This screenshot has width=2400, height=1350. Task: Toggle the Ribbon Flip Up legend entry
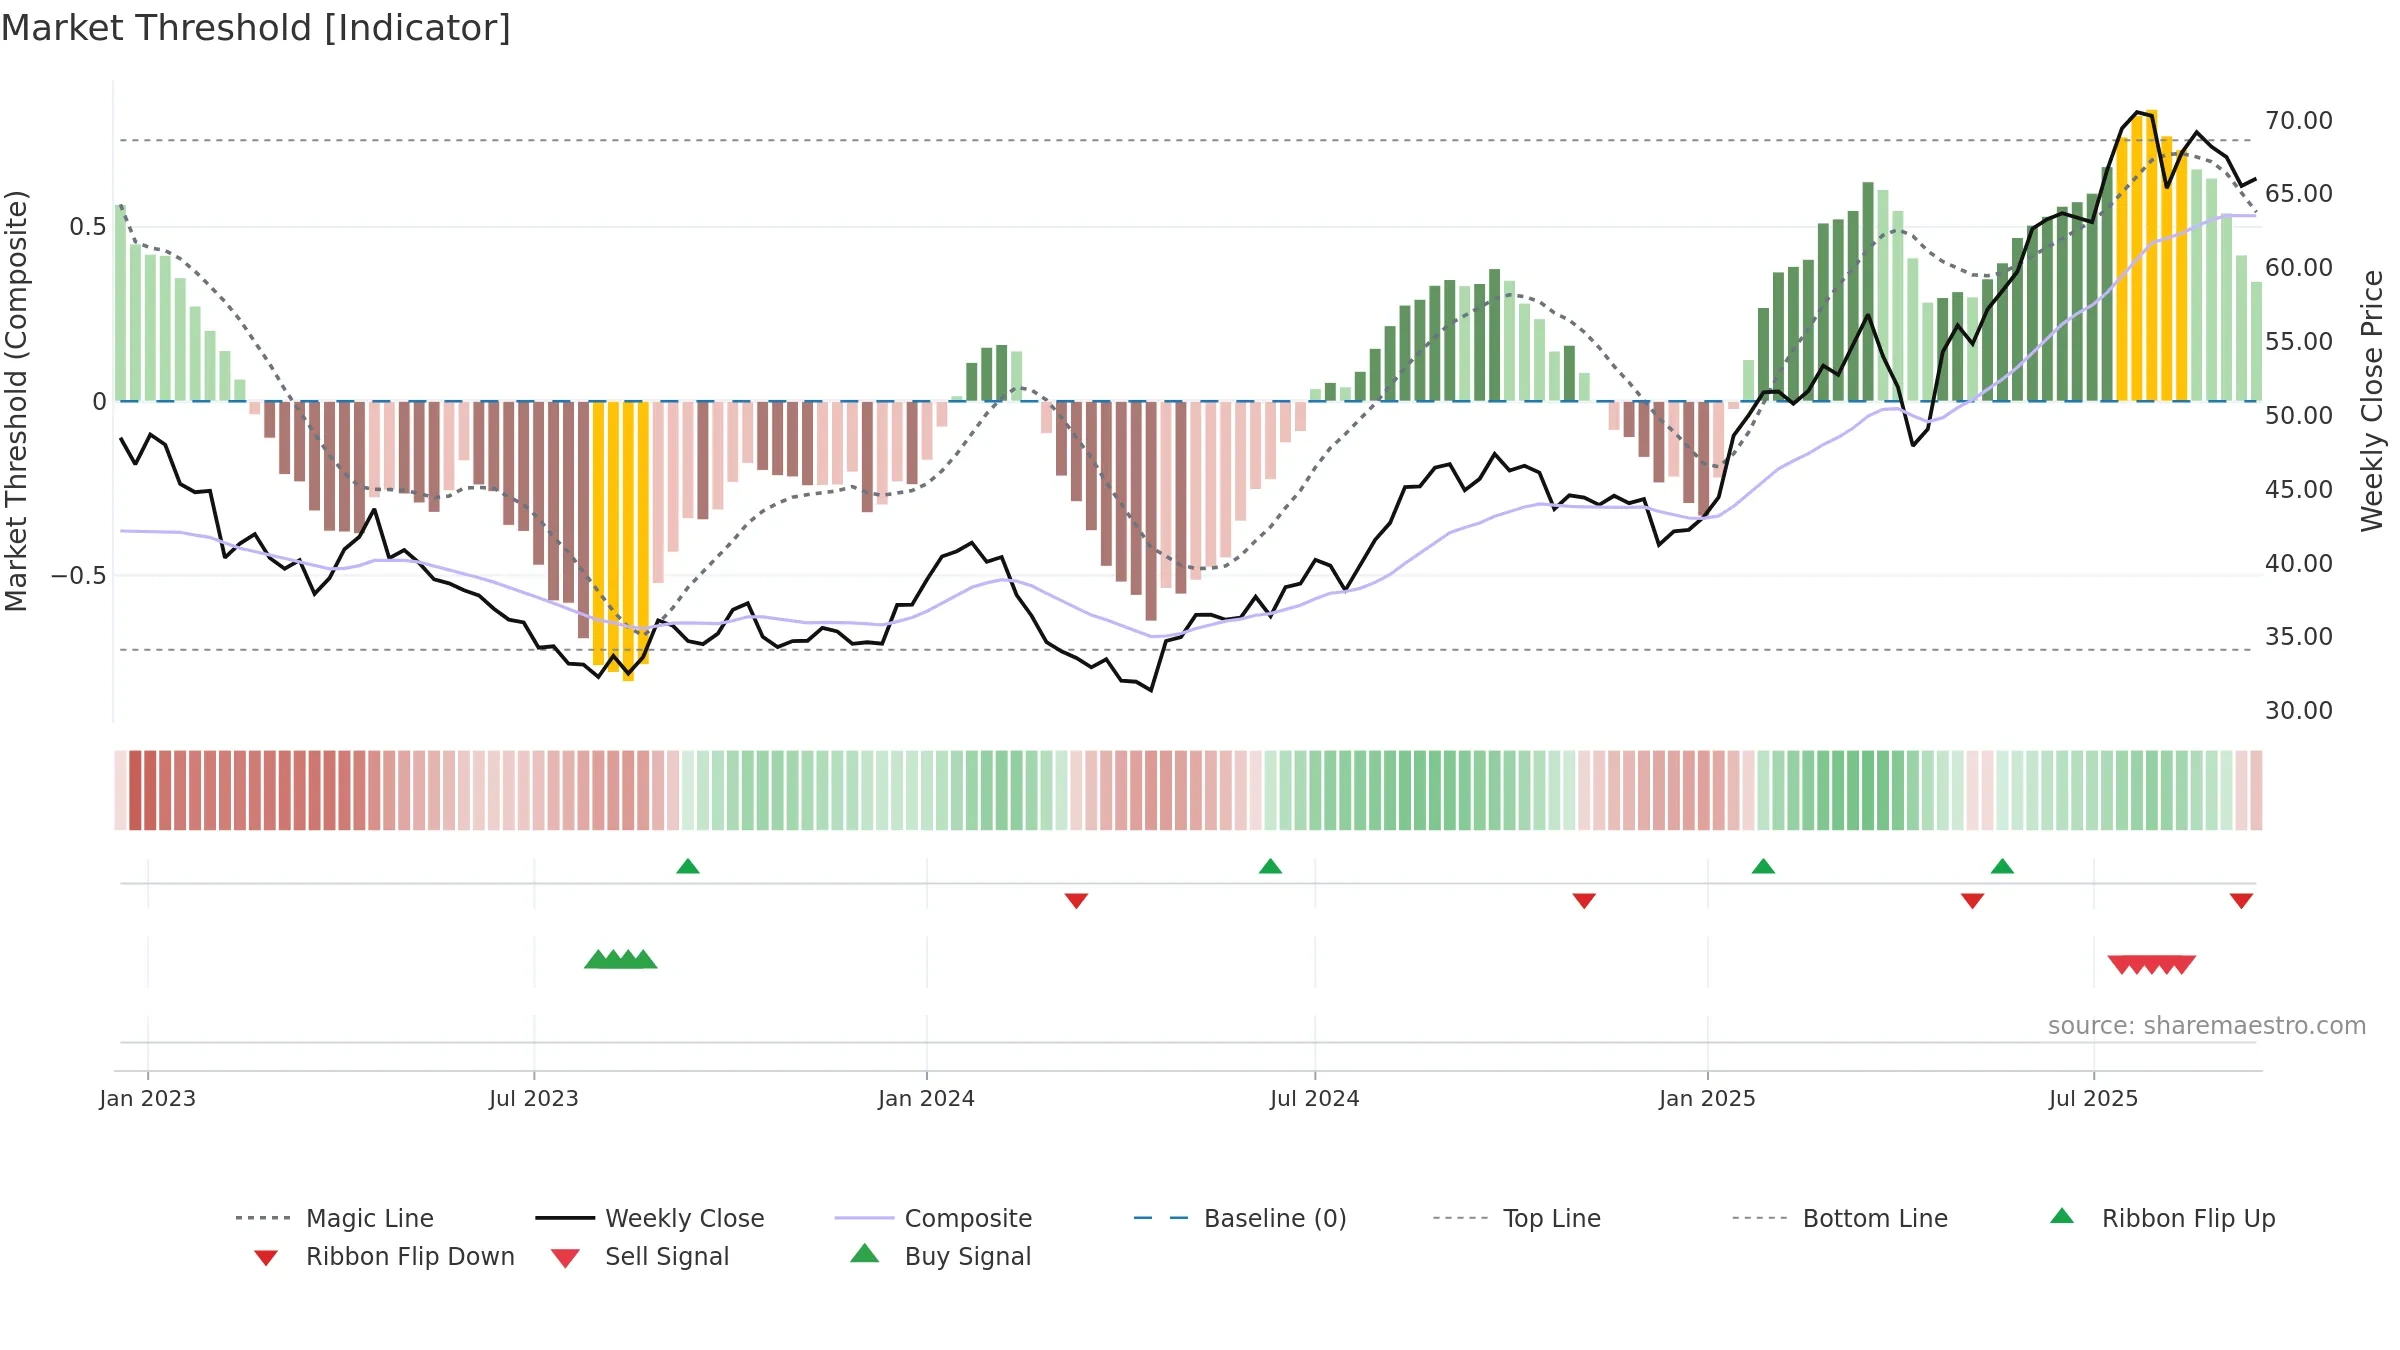(x=2162, y=1218)
